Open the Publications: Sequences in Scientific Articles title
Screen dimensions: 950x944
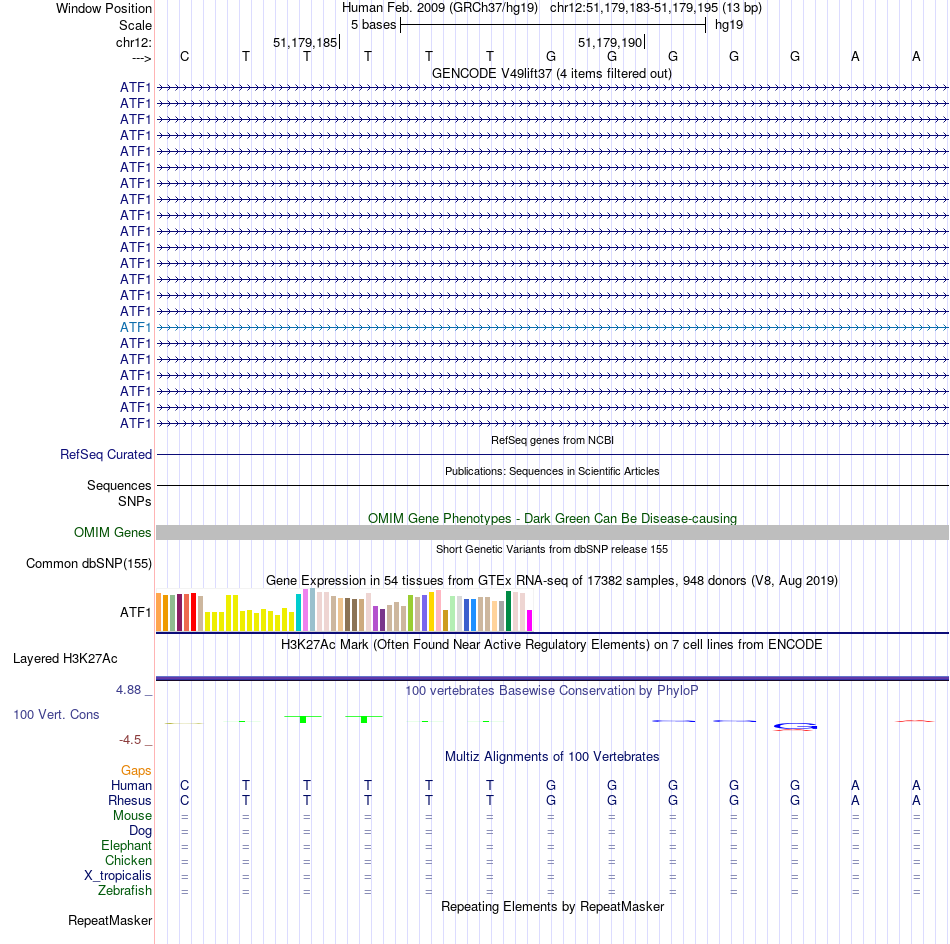pyautogui.click(x=552, y=471)
